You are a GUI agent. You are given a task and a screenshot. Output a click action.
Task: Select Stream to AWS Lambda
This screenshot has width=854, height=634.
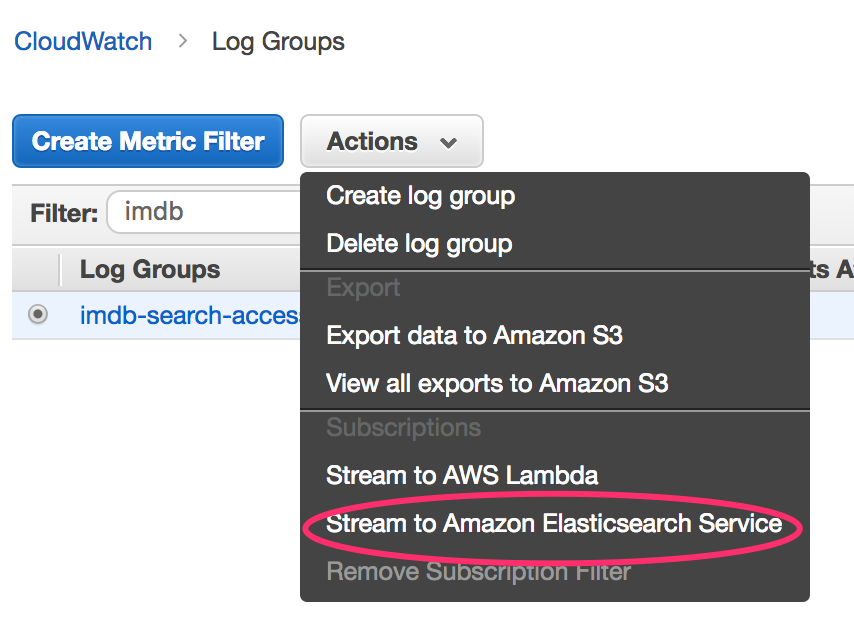coord(462,475)
